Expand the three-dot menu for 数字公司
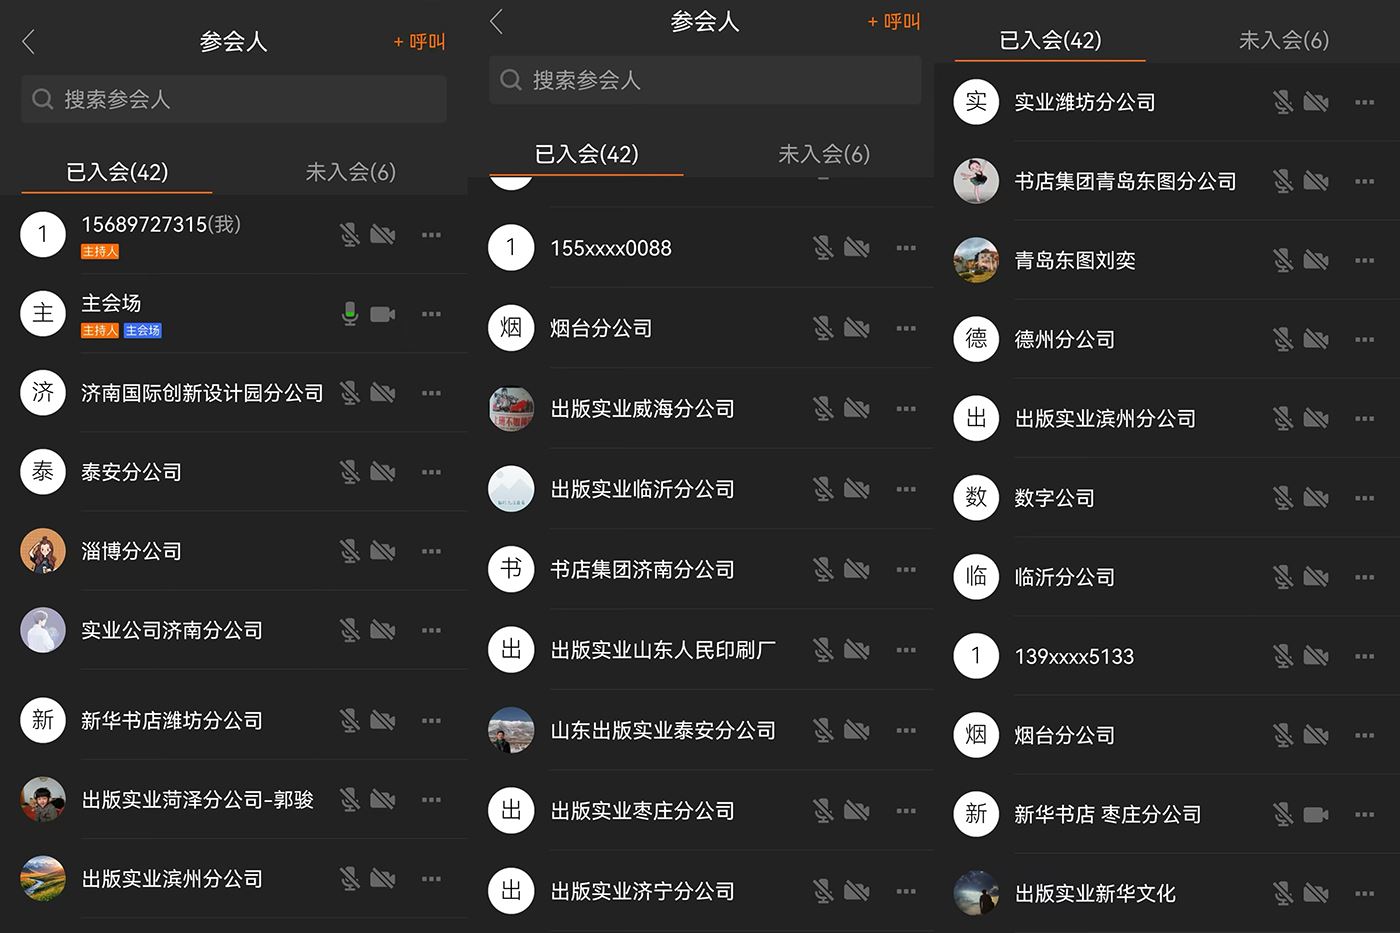The height and width of the screenshot is (933, 1400). [x=1364, y=498]
